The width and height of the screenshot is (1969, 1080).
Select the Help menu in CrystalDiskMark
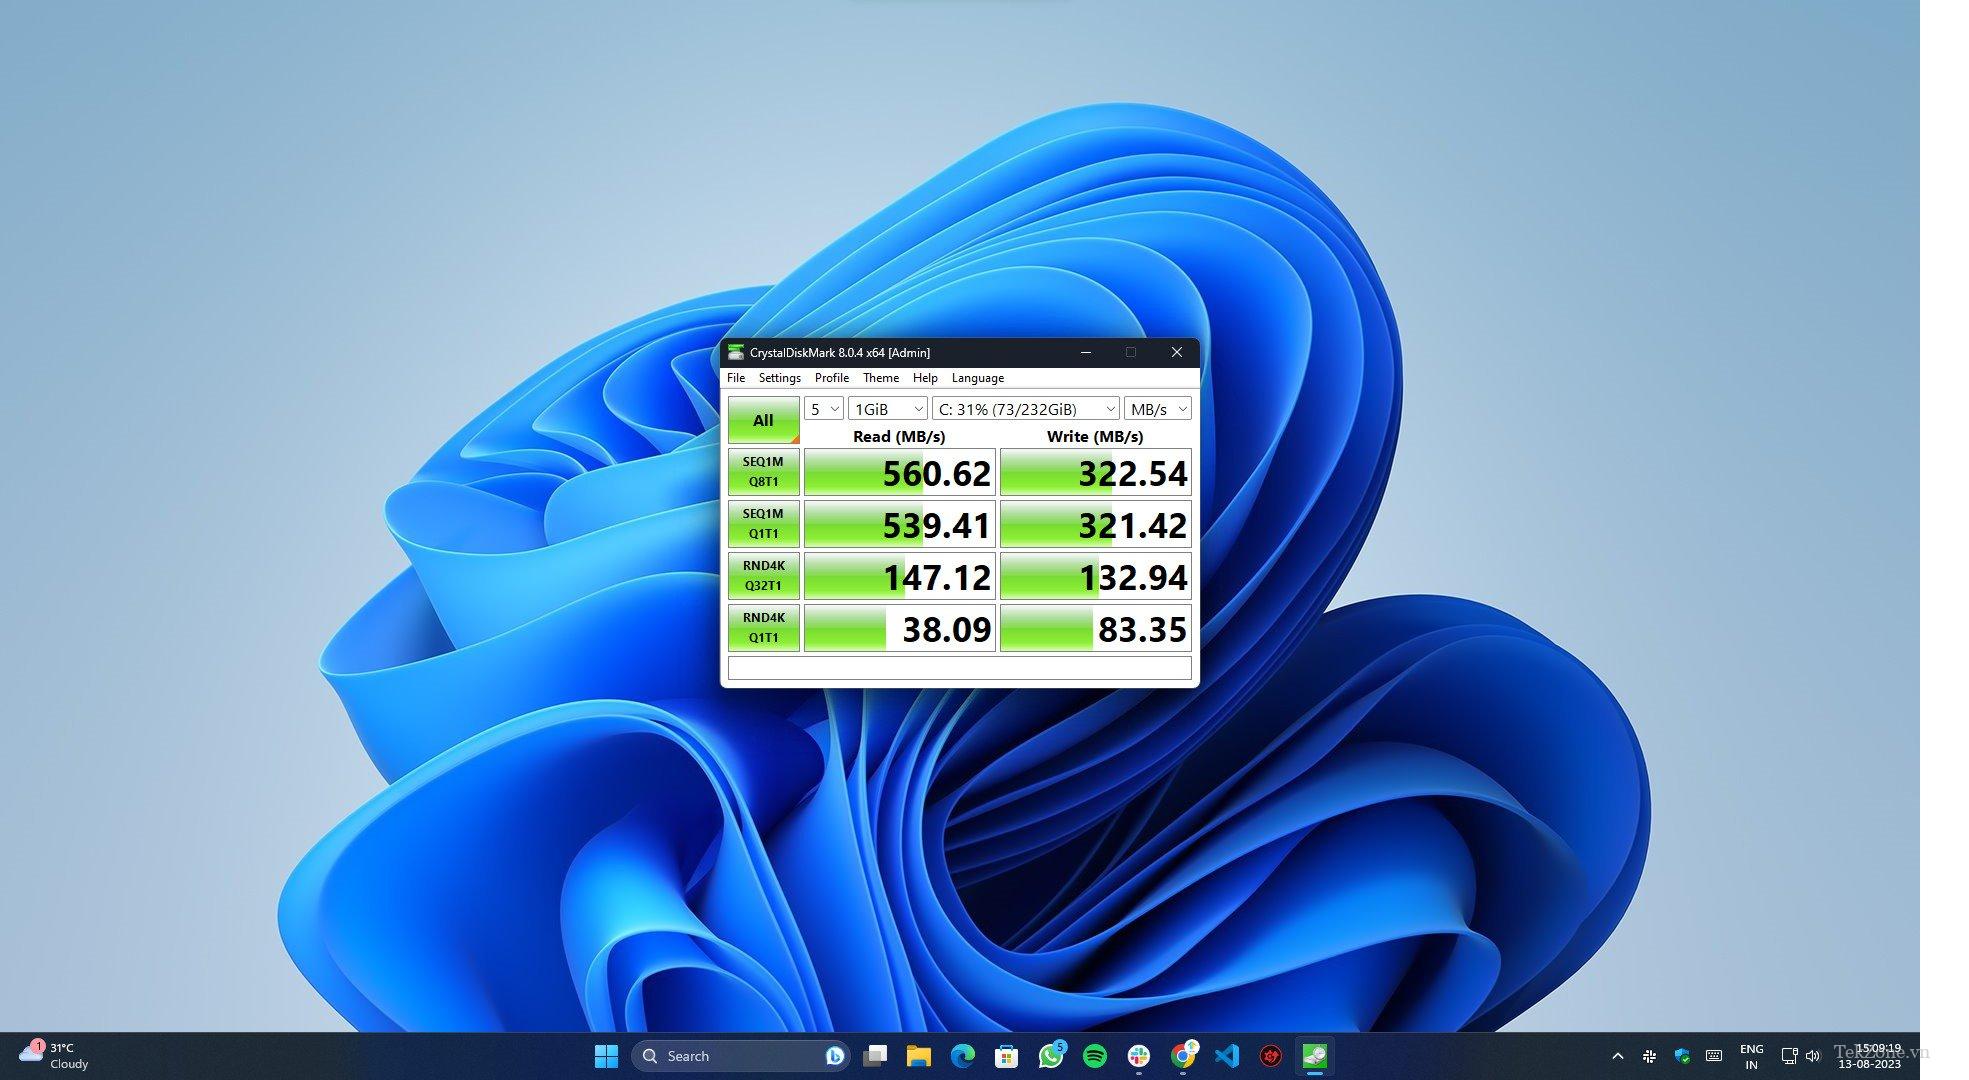tap(925, 376)
